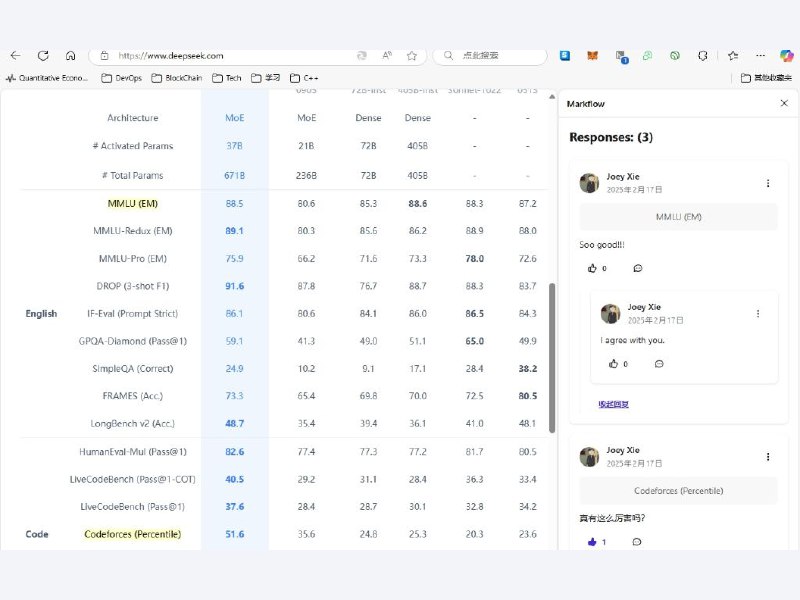
Task: View site info via the address bar lock icon
Action: click(x=105, y=56)
